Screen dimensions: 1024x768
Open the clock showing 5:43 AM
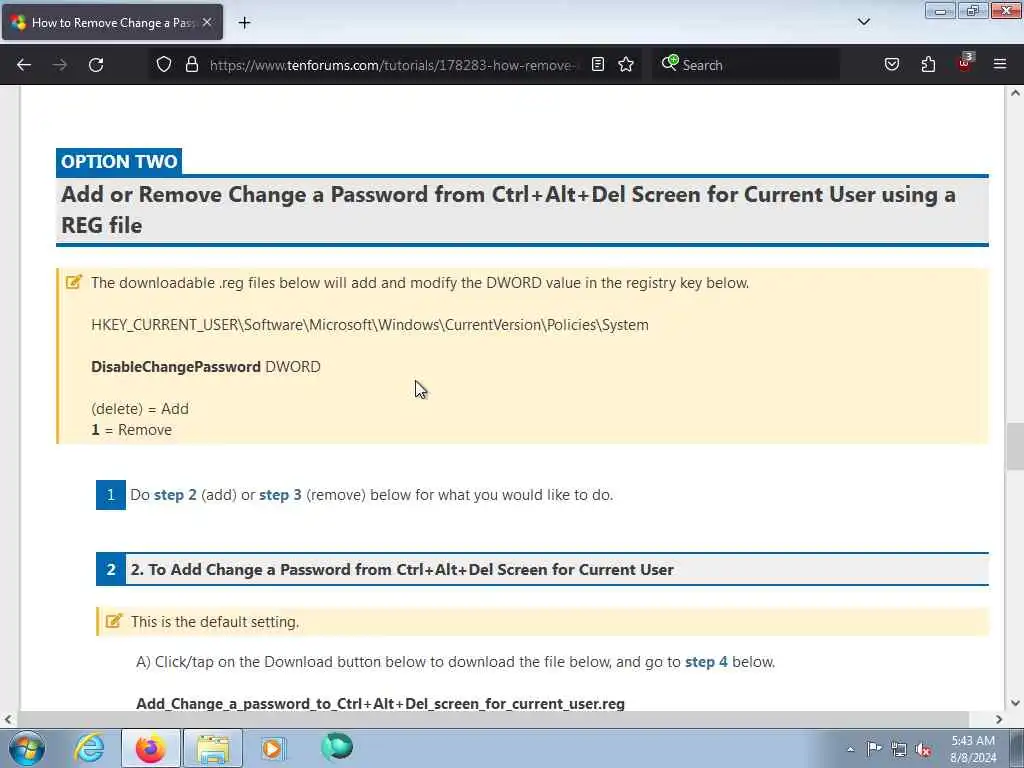tap(973, 749)
